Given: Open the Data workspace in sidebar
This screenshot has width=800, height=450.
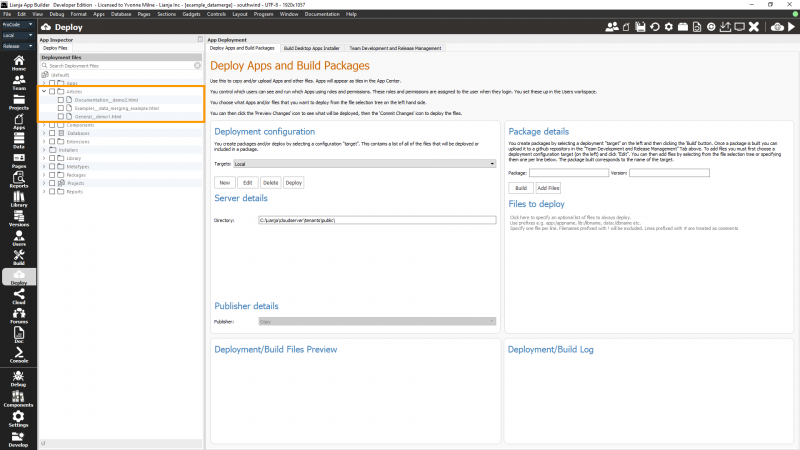Looking at the screenshot, I should tap(19, 141).
